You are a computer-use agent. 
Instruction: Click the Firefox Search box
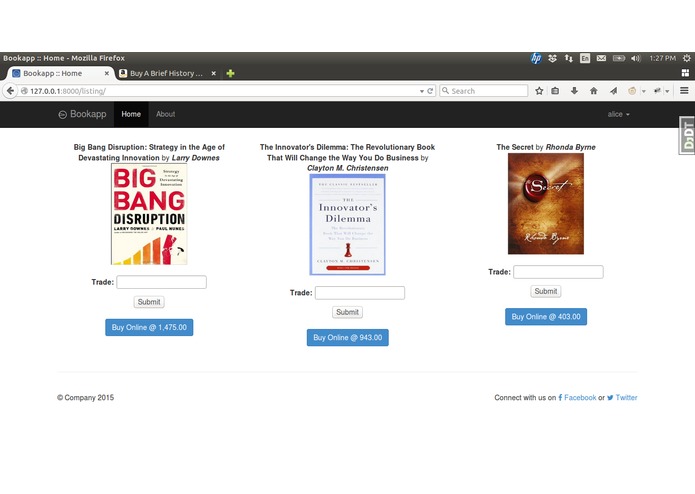pos(484,91)
